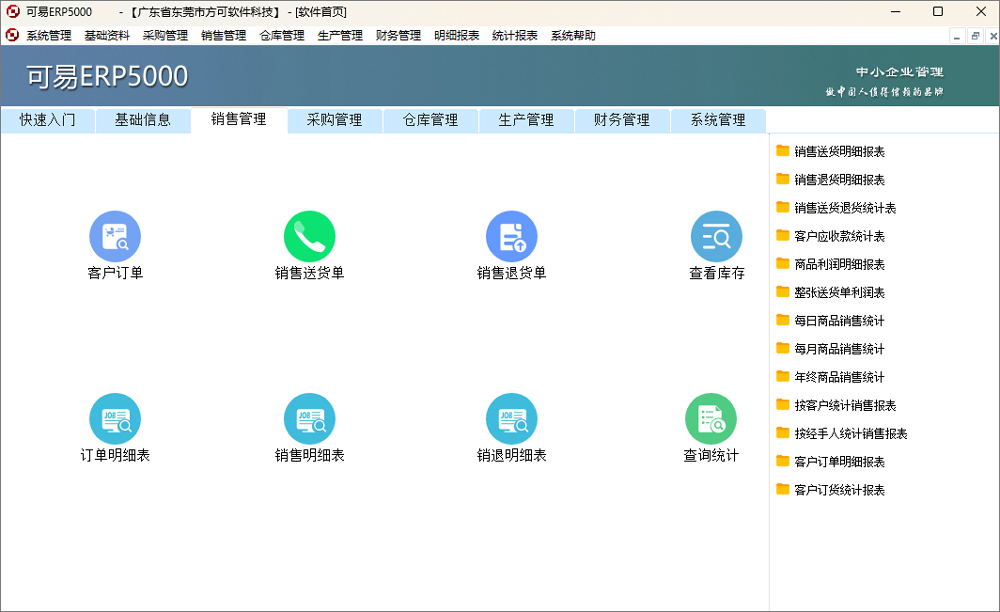The width and height of the screenshot is (1000, 612).
Task: Open the 客户订单 icon
Action: click(115, 237)
